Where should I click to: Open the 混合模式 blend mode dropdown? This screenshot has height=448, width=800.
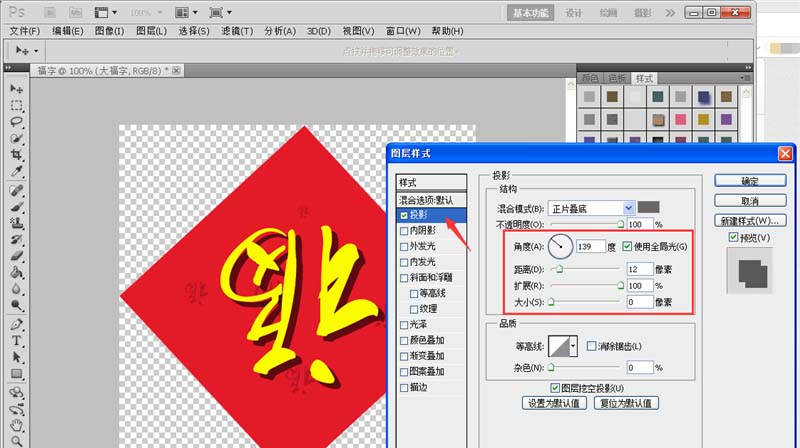click(x=628, y=208)
